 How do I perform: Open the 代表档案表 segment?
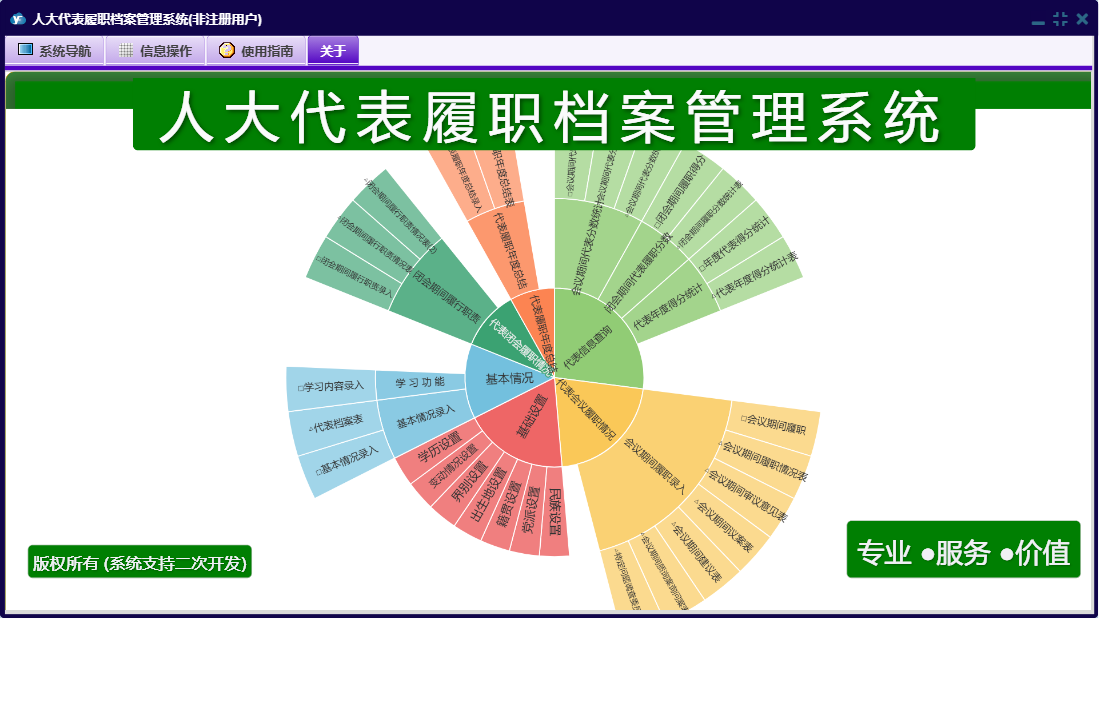[337, 424]
